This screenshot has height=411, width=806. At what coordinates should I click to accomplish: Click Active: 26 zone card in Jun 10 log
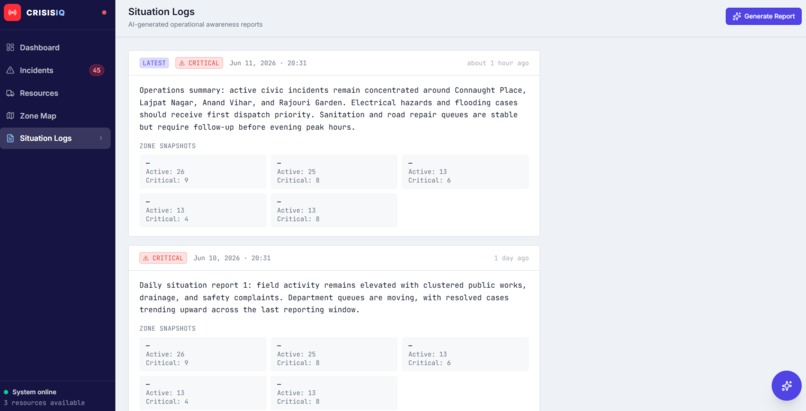coord(203,354)
